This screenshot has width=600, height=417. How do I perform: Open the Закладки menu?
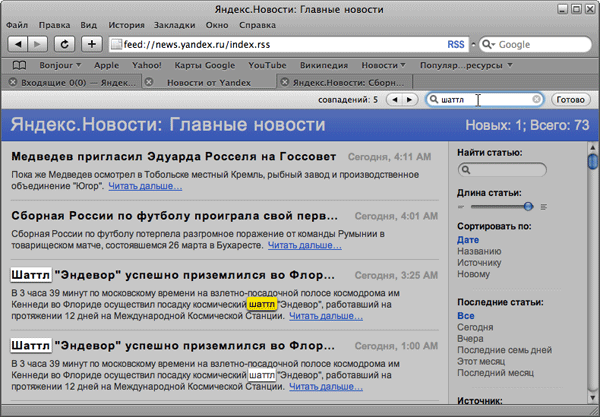click(174, 25)
